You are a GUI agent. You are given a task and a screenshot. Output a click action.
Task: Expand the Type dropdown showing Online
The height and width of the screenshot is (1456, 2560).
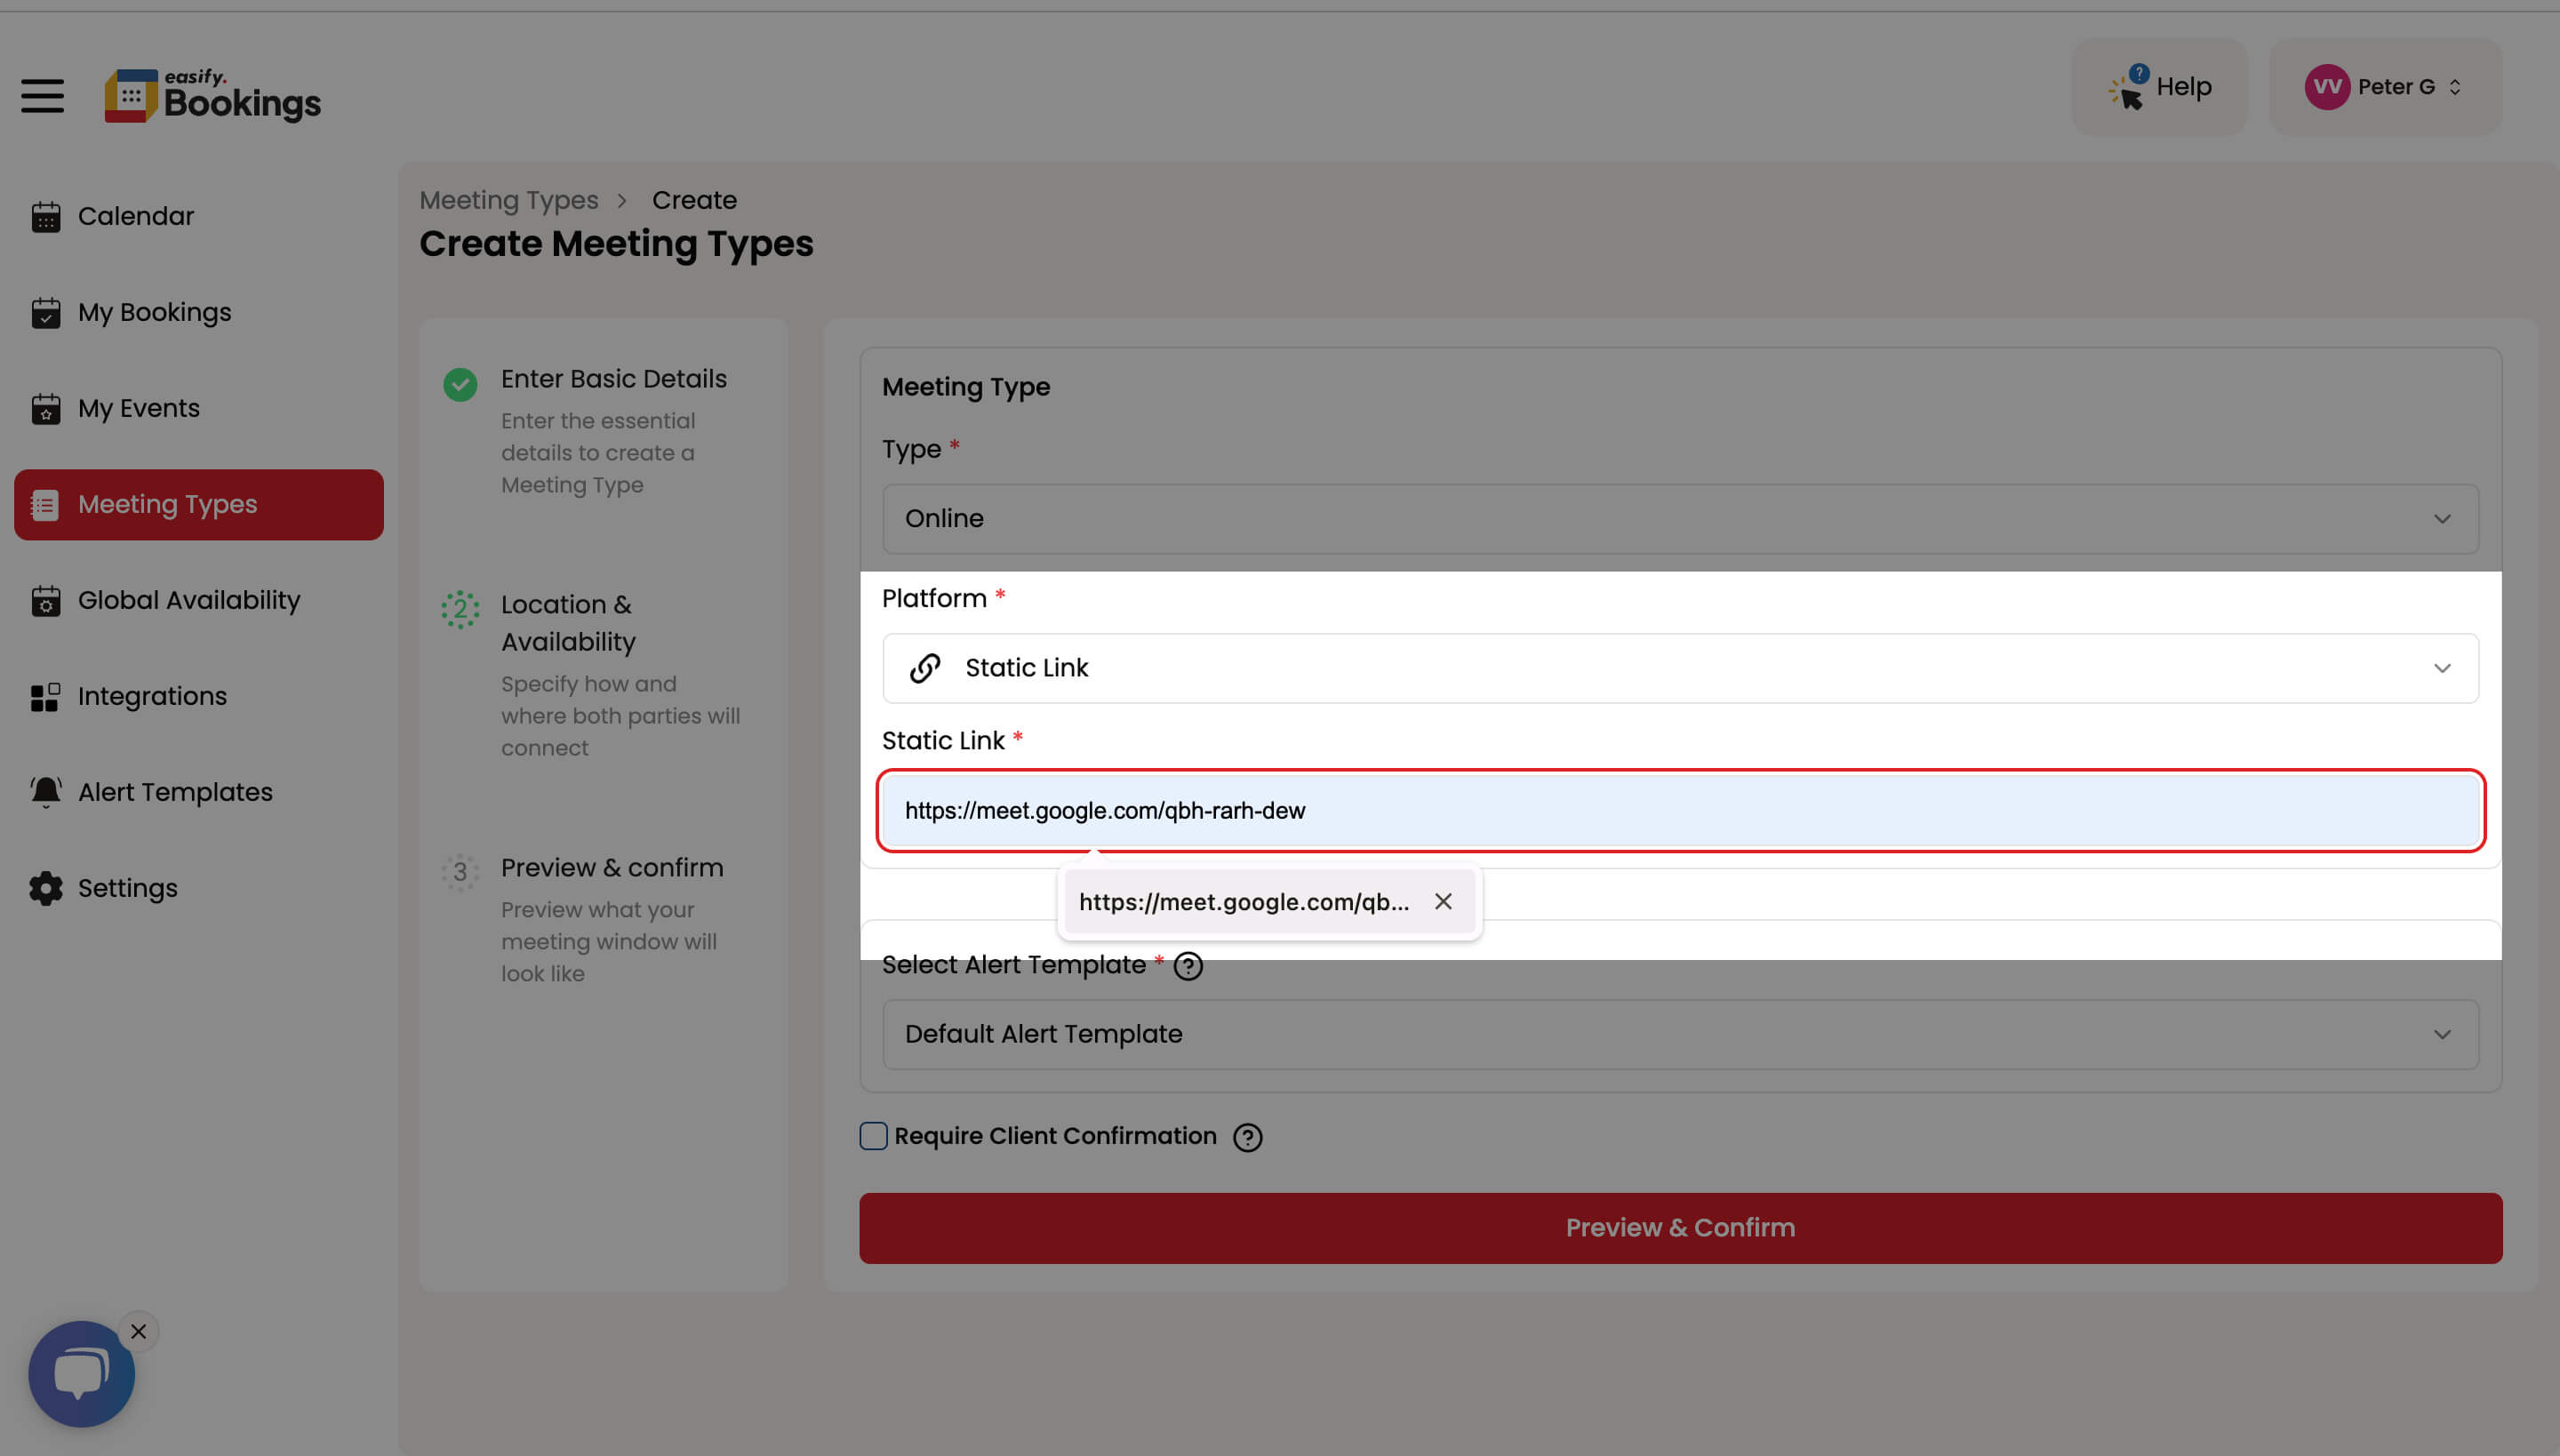coord(1680,519)
